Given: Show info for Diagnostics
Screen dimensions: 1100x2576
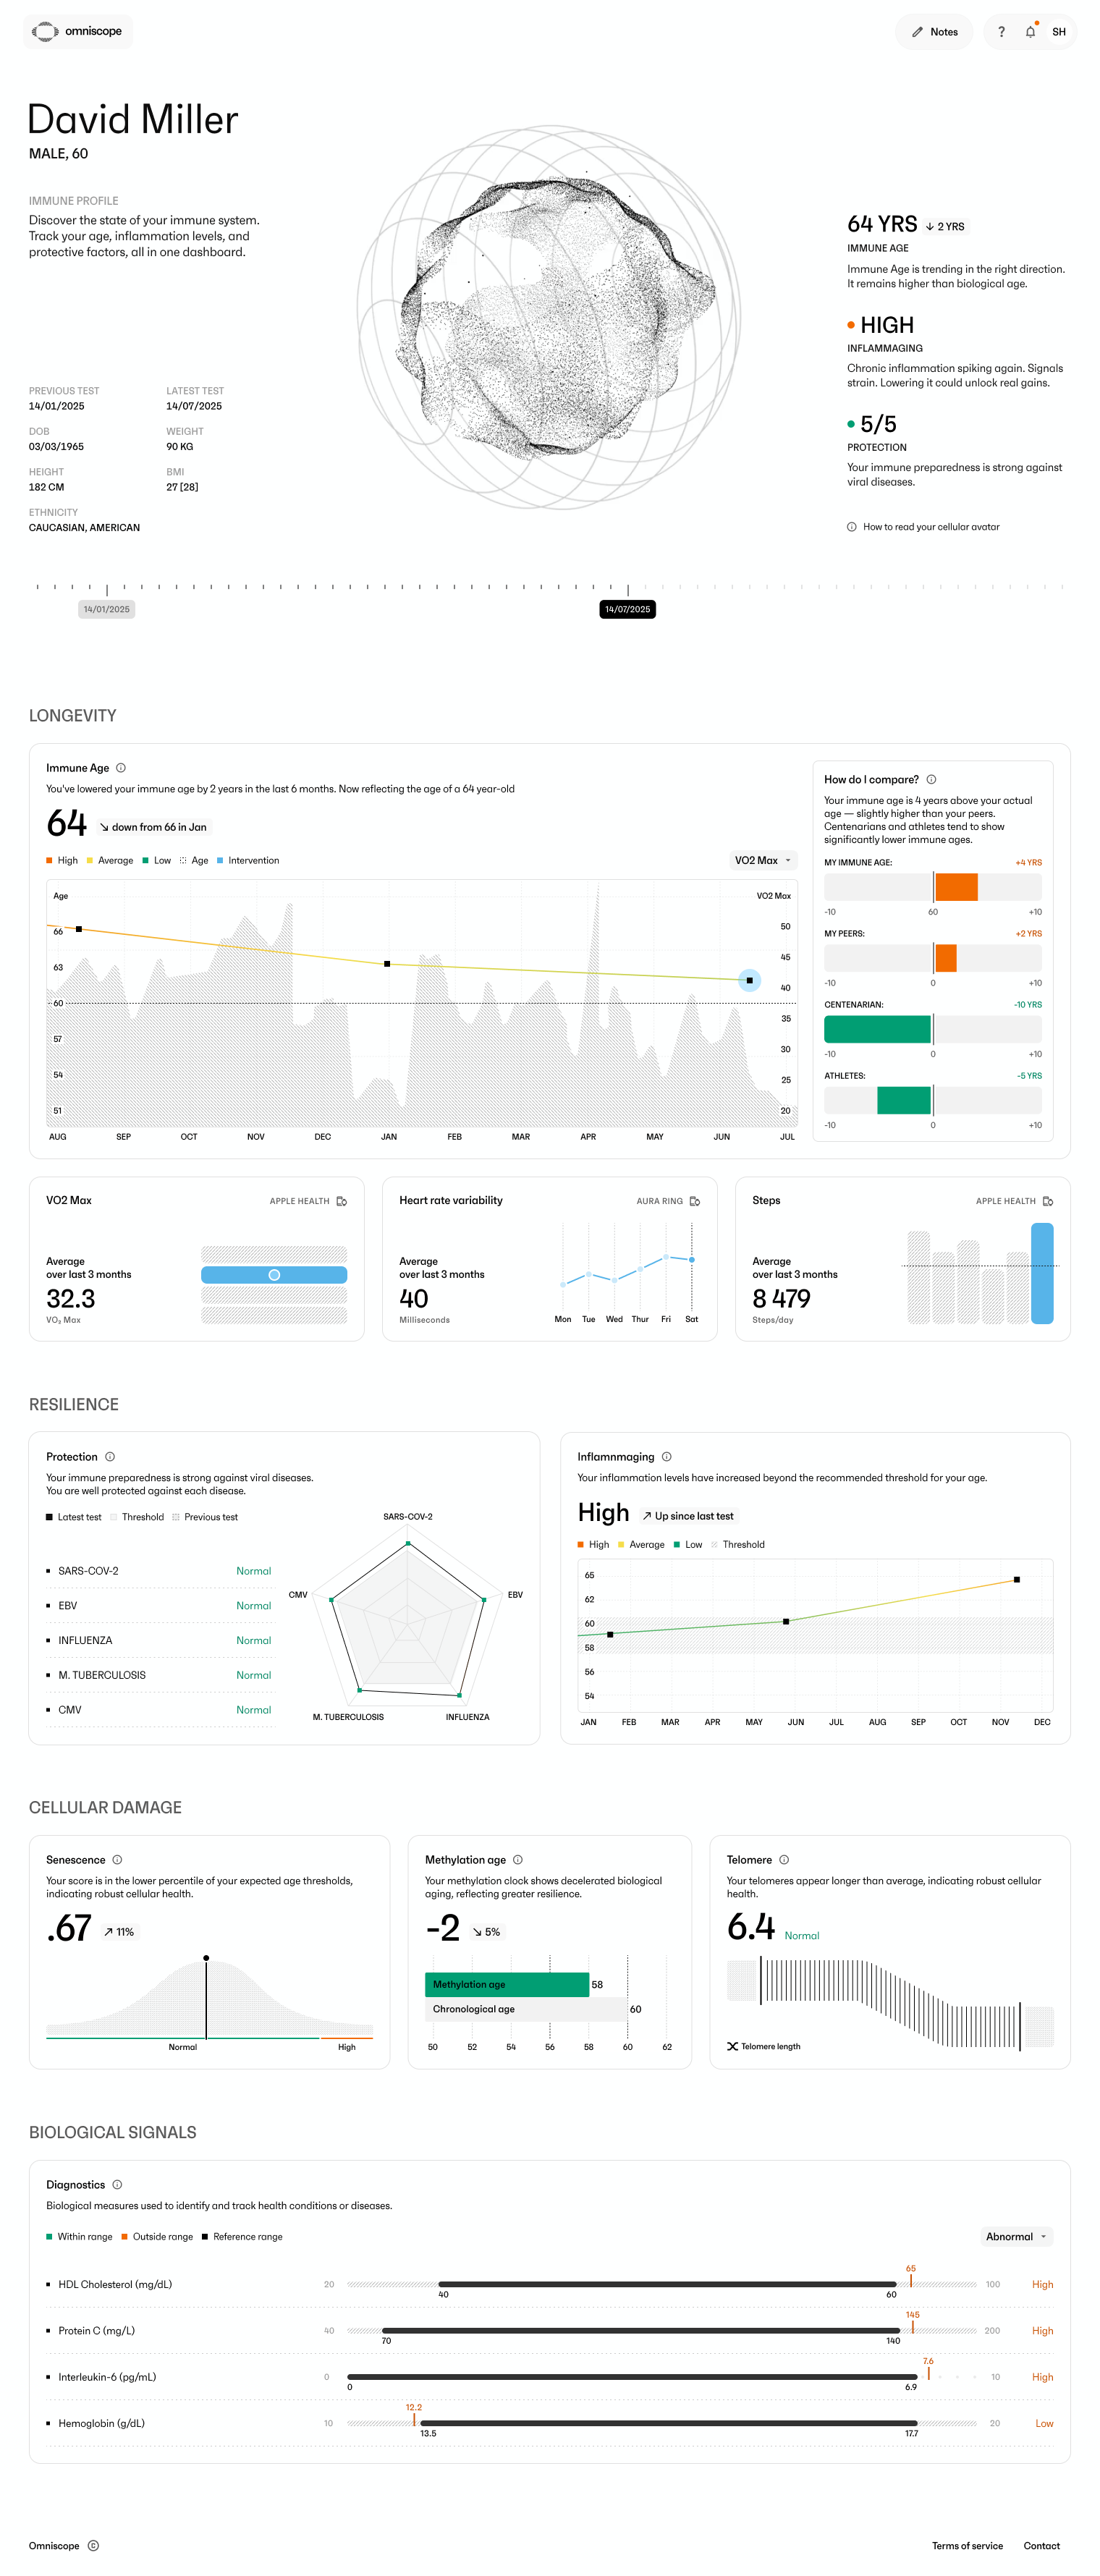Looking at the screenshot, I should 117,2185.
